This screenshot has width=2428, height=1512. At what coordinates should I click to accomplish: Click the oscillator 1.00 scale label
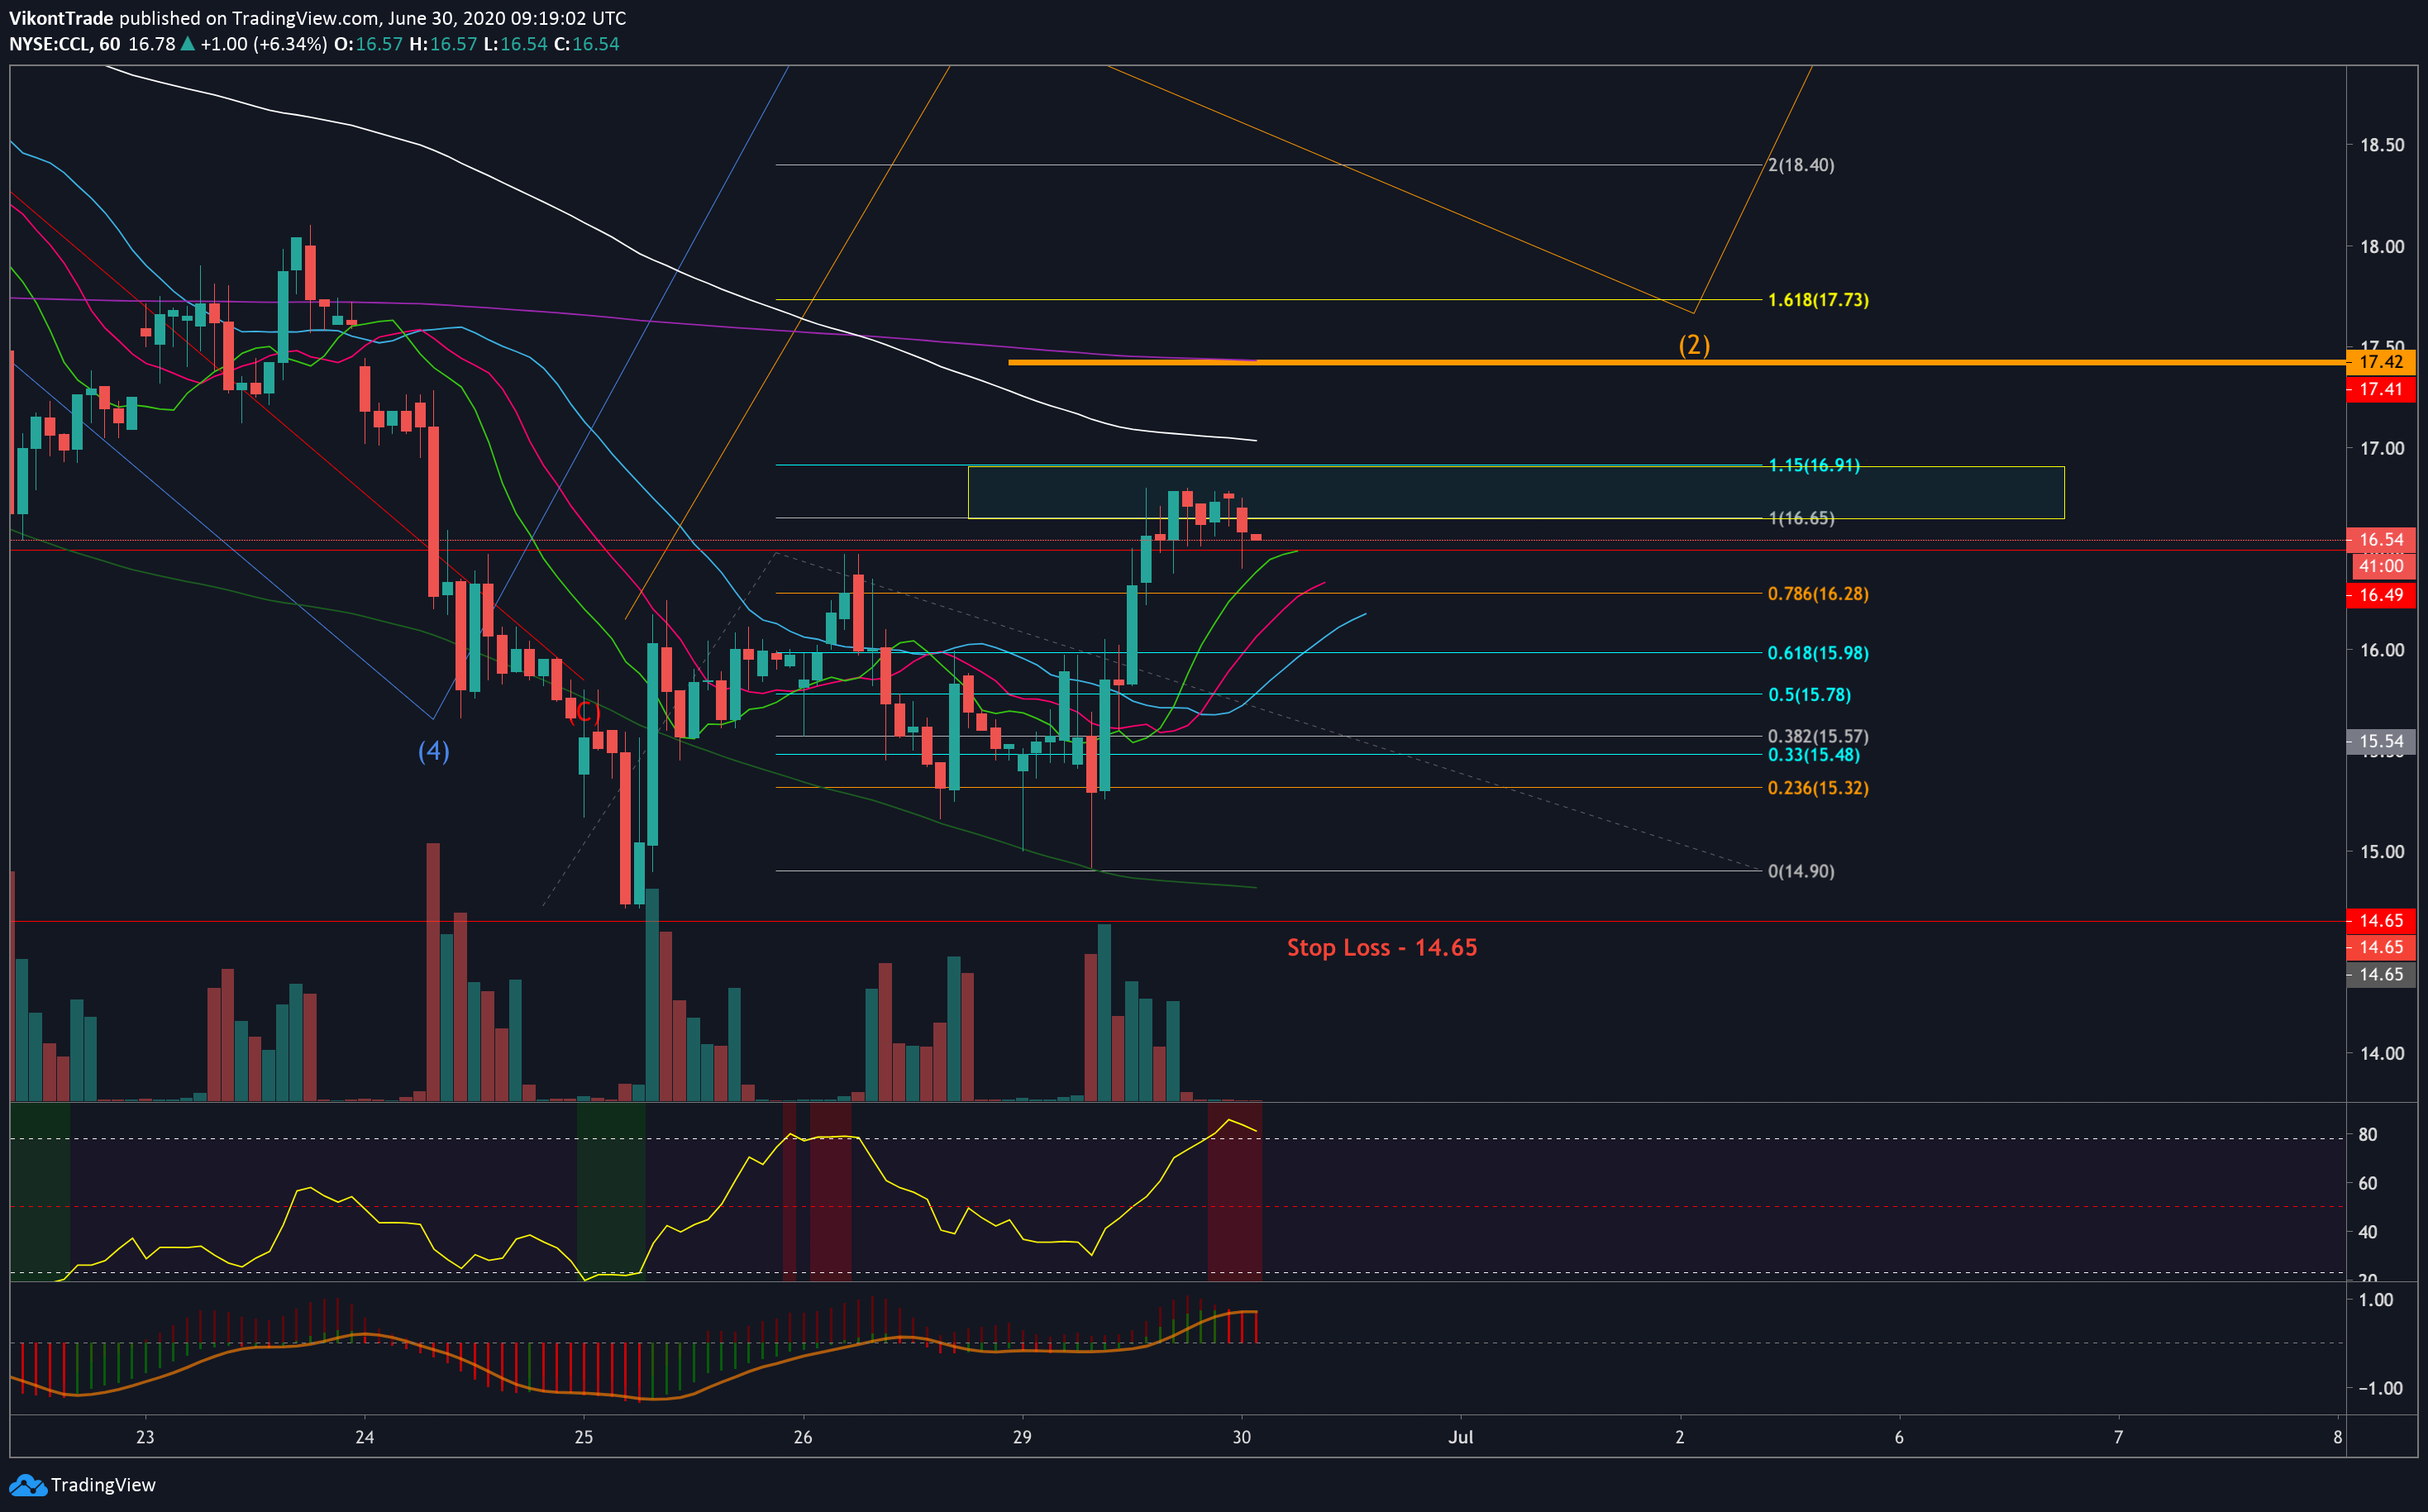pyautogui.click(x=2376, y=1300)
